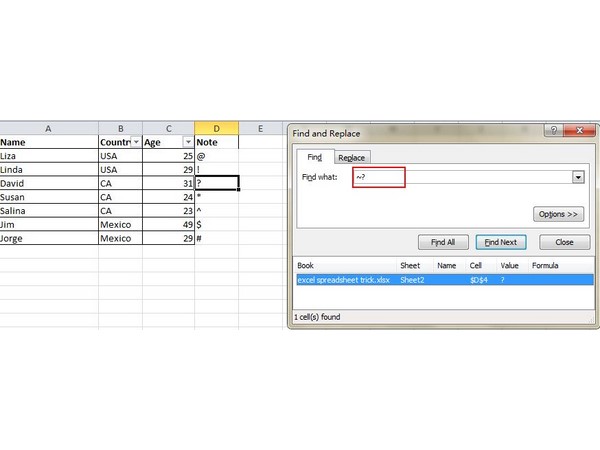The width and height of the screenshot is (600, 450).
Task: Select the Note header cell
Action: [217, 142]
